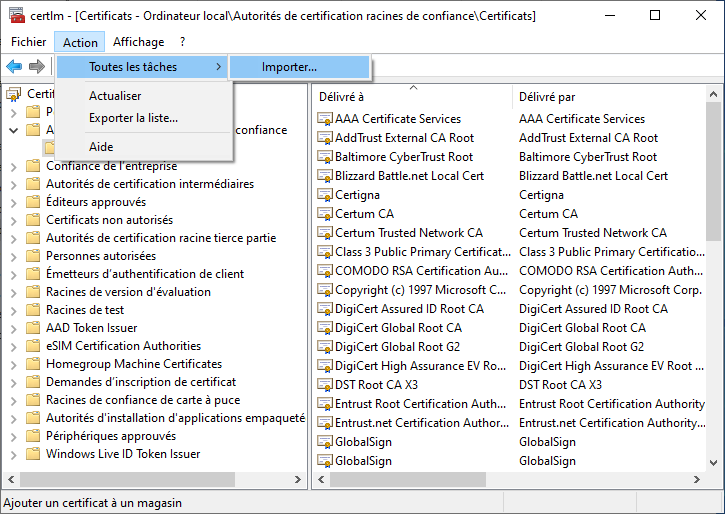This screenshot has height=514, width=725.
Task: Click folder icon of AAD Token Issuer
Action: point(33,328)
